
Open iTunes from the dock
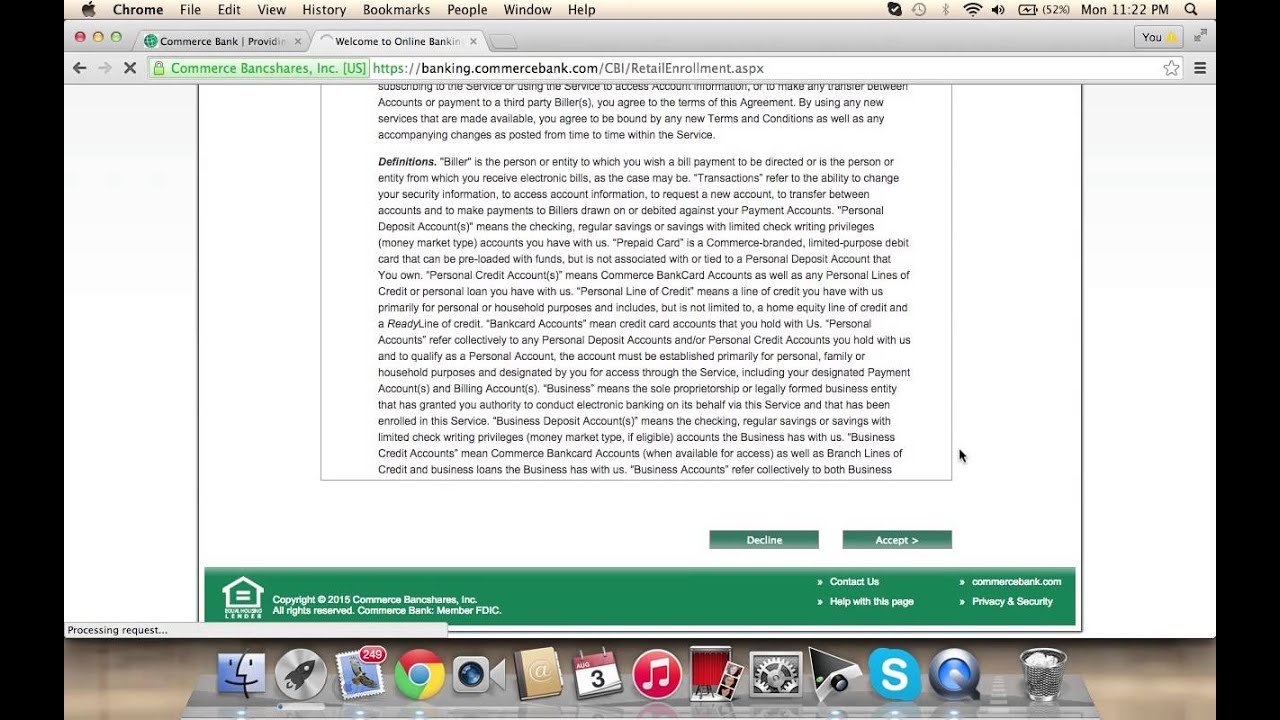tap(657, 676)
